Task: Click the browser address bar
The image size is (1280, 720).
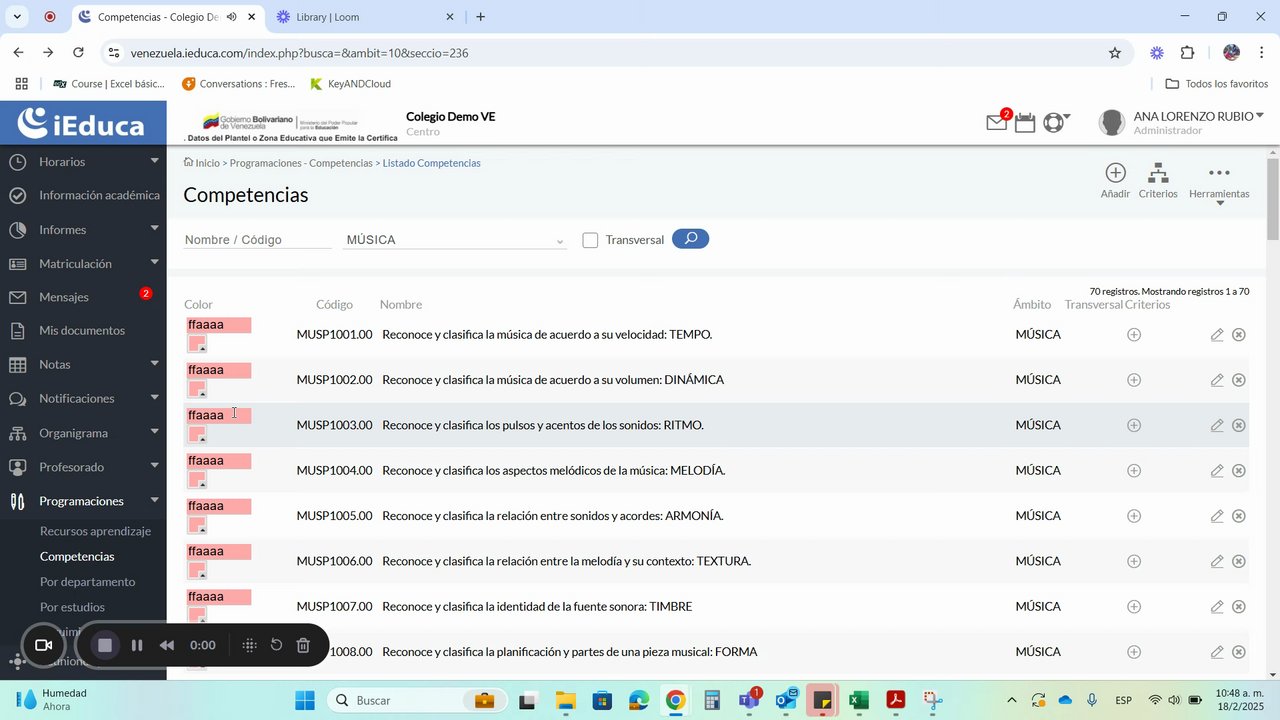Action: [x=610, y=53]
